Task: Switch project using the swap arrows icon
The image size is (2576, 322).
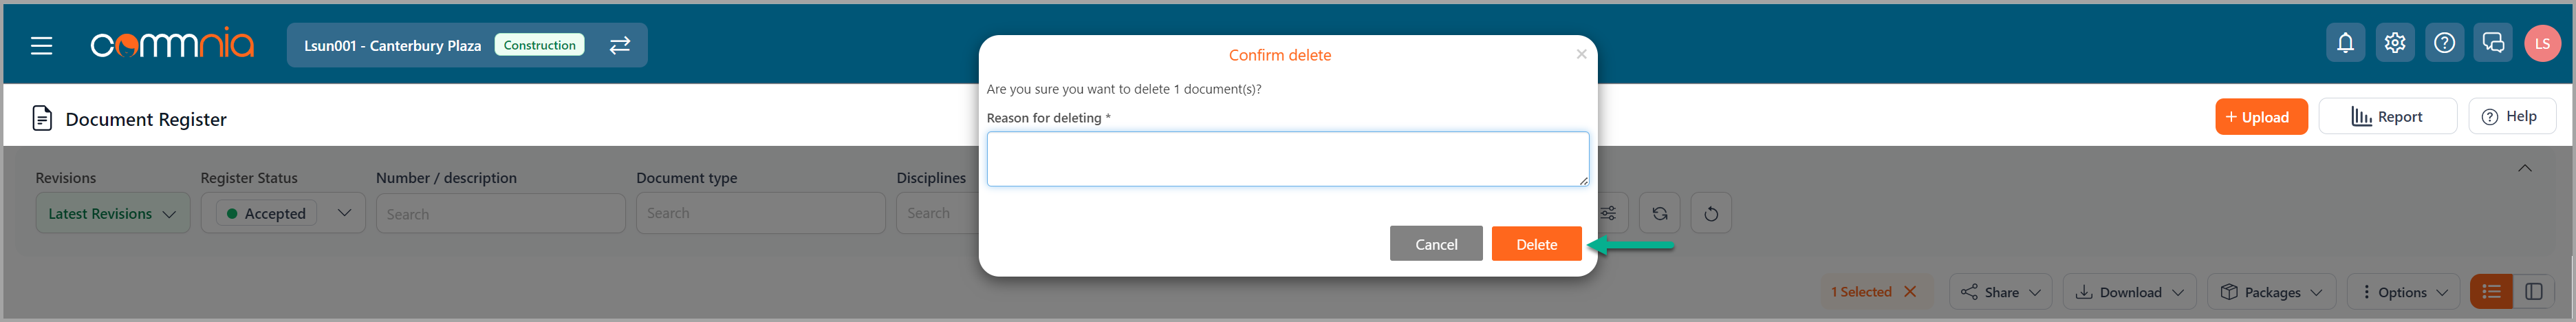Action: click(x=620, y=45)
